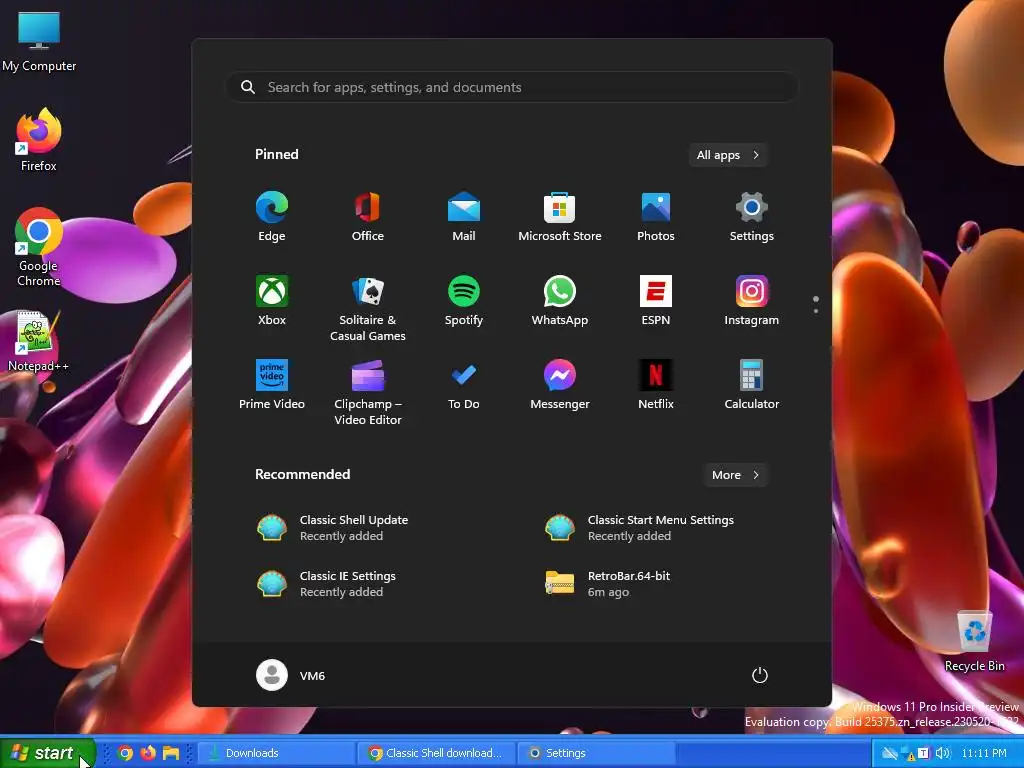
Task: Launch Clipchamp – Video Editor
Action: (368, 392)
